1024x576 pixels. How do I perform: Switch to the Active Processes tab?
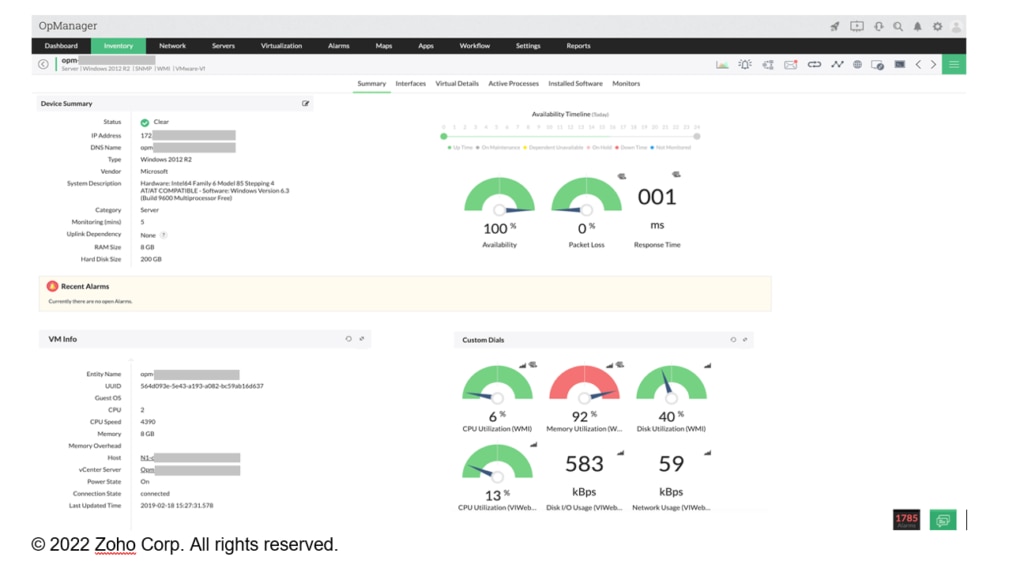[x=514, y=84]
